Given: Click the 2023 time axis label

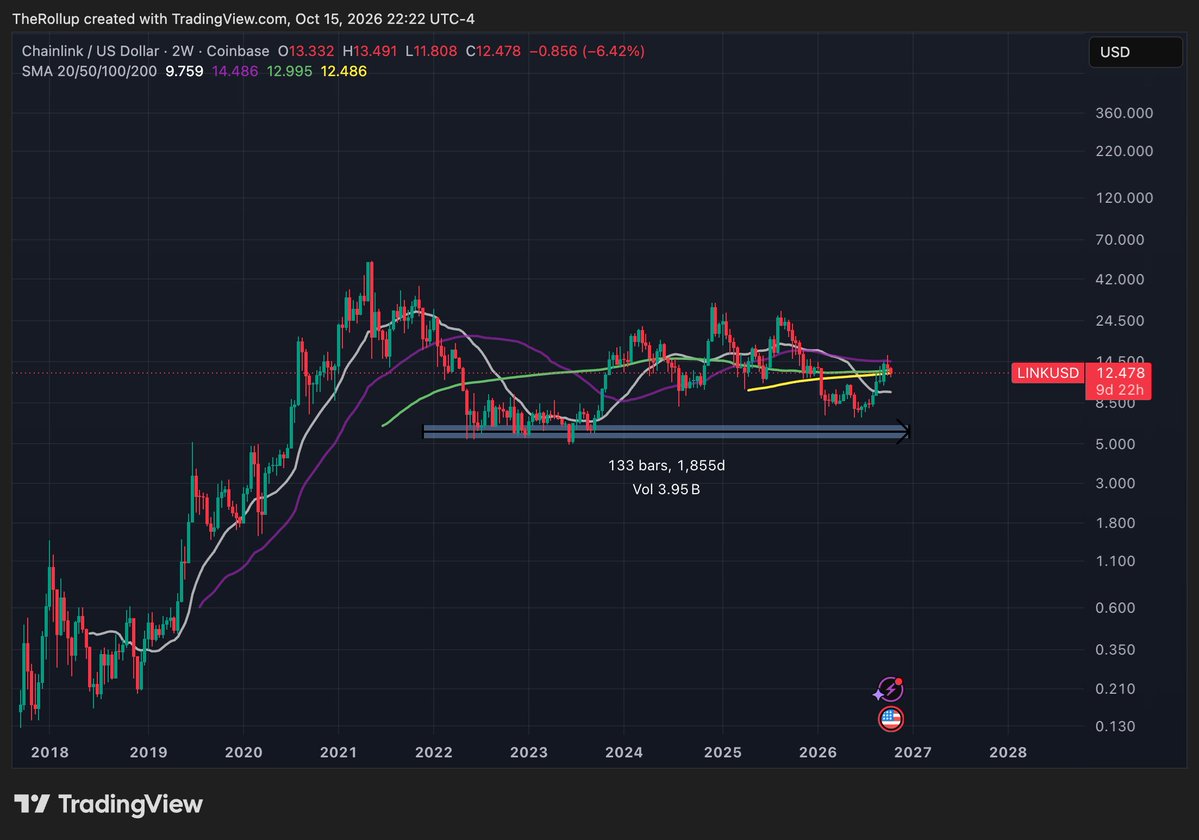Looking at the screenshot, I should click(528, 752).
